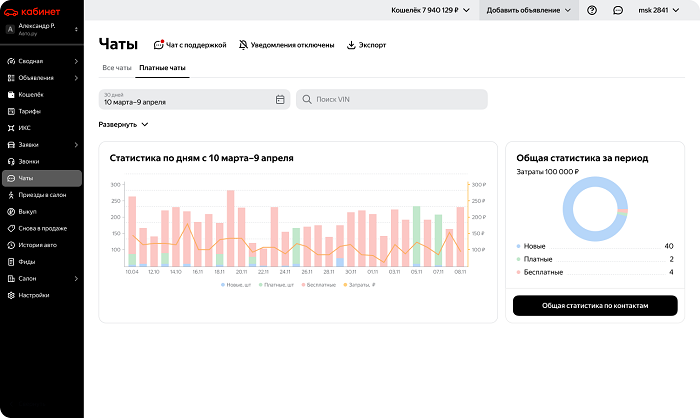700x418 pixels.
Task: Expand the Razvernut section
Action: (123, 125)
